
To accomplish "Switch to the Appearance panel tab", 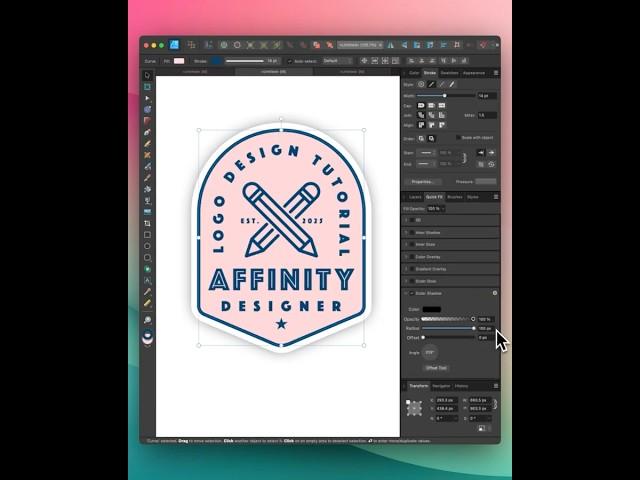I will click(474, 73).
